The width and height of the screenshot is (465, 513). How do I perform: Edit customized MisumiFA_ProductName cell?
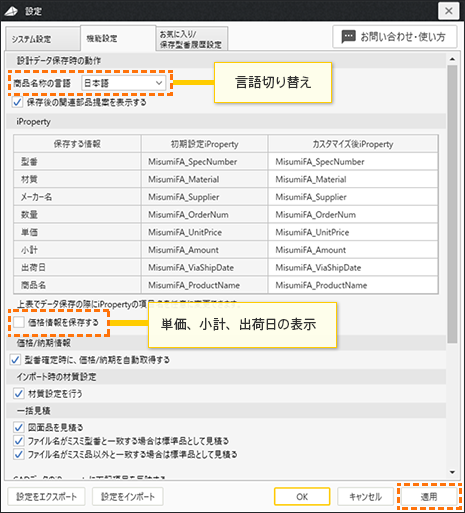click(x=353, y=285)
